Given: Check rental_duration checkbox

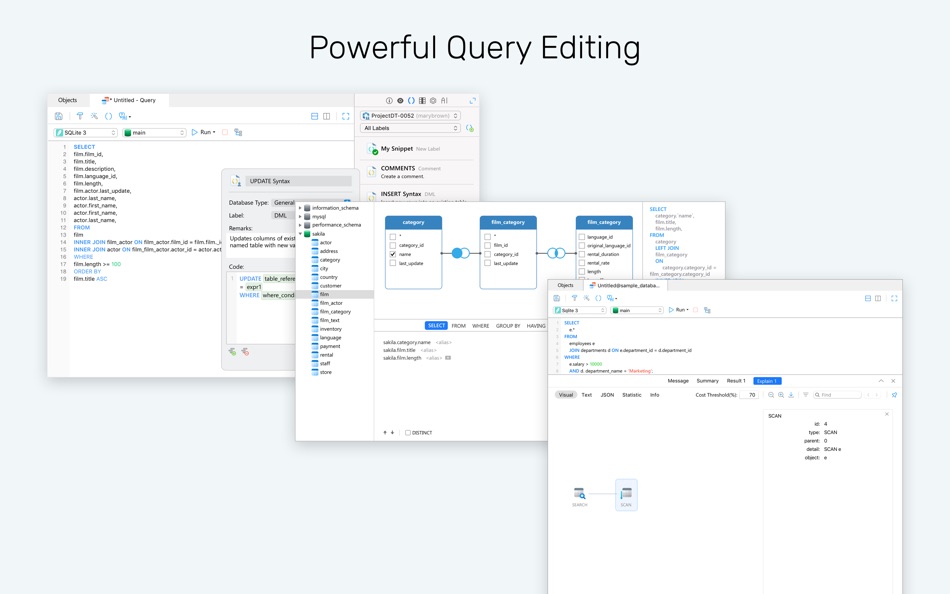Looking at the screenshot, I should click(x=582, y=255).
